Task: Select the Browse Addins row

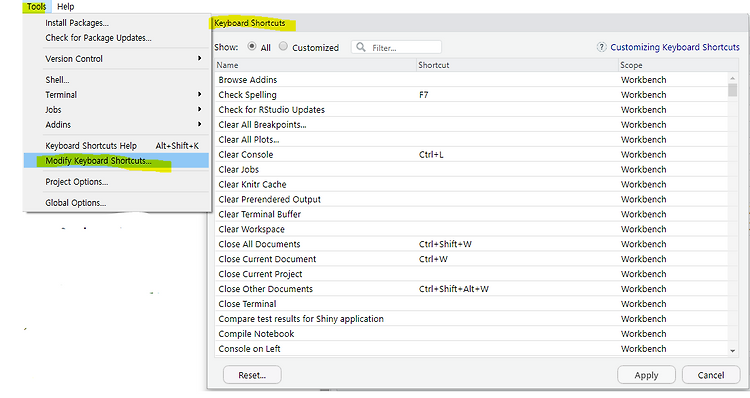Action: (x=471, y=80)
